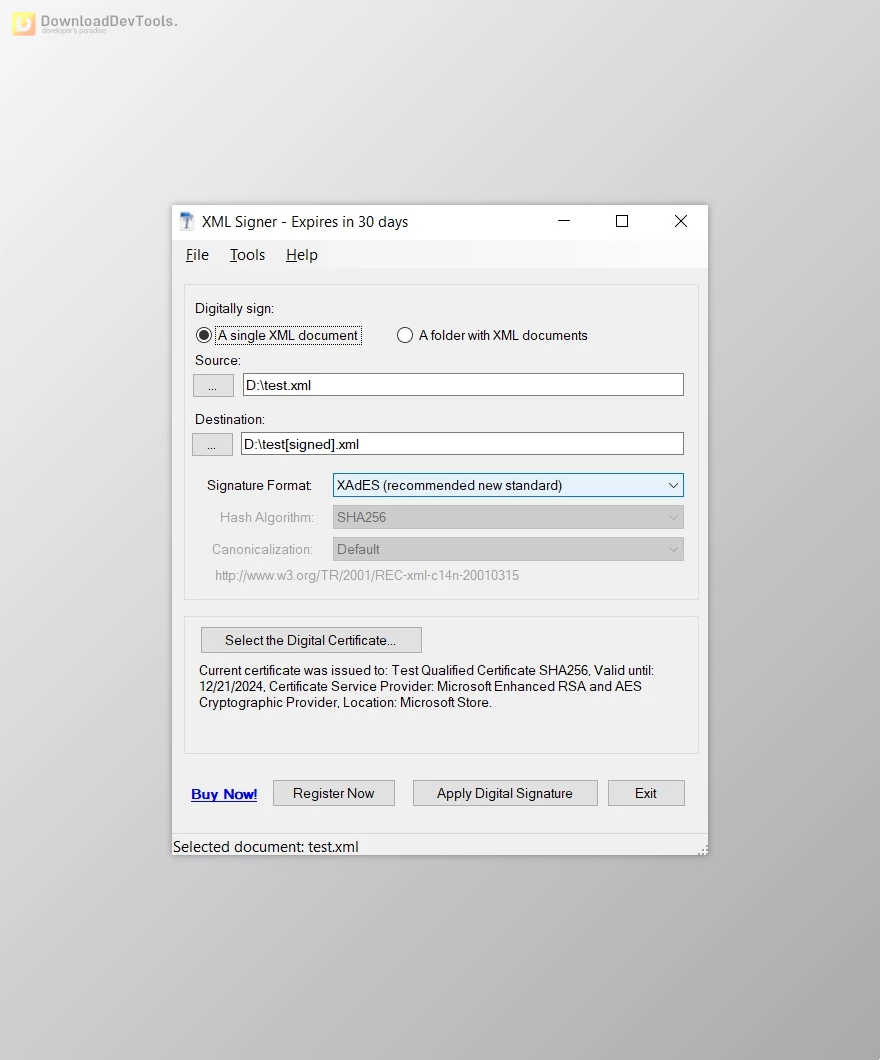The image size is (880, 1060).
Task: Click the current certificate description text
Action: (426, 686)
